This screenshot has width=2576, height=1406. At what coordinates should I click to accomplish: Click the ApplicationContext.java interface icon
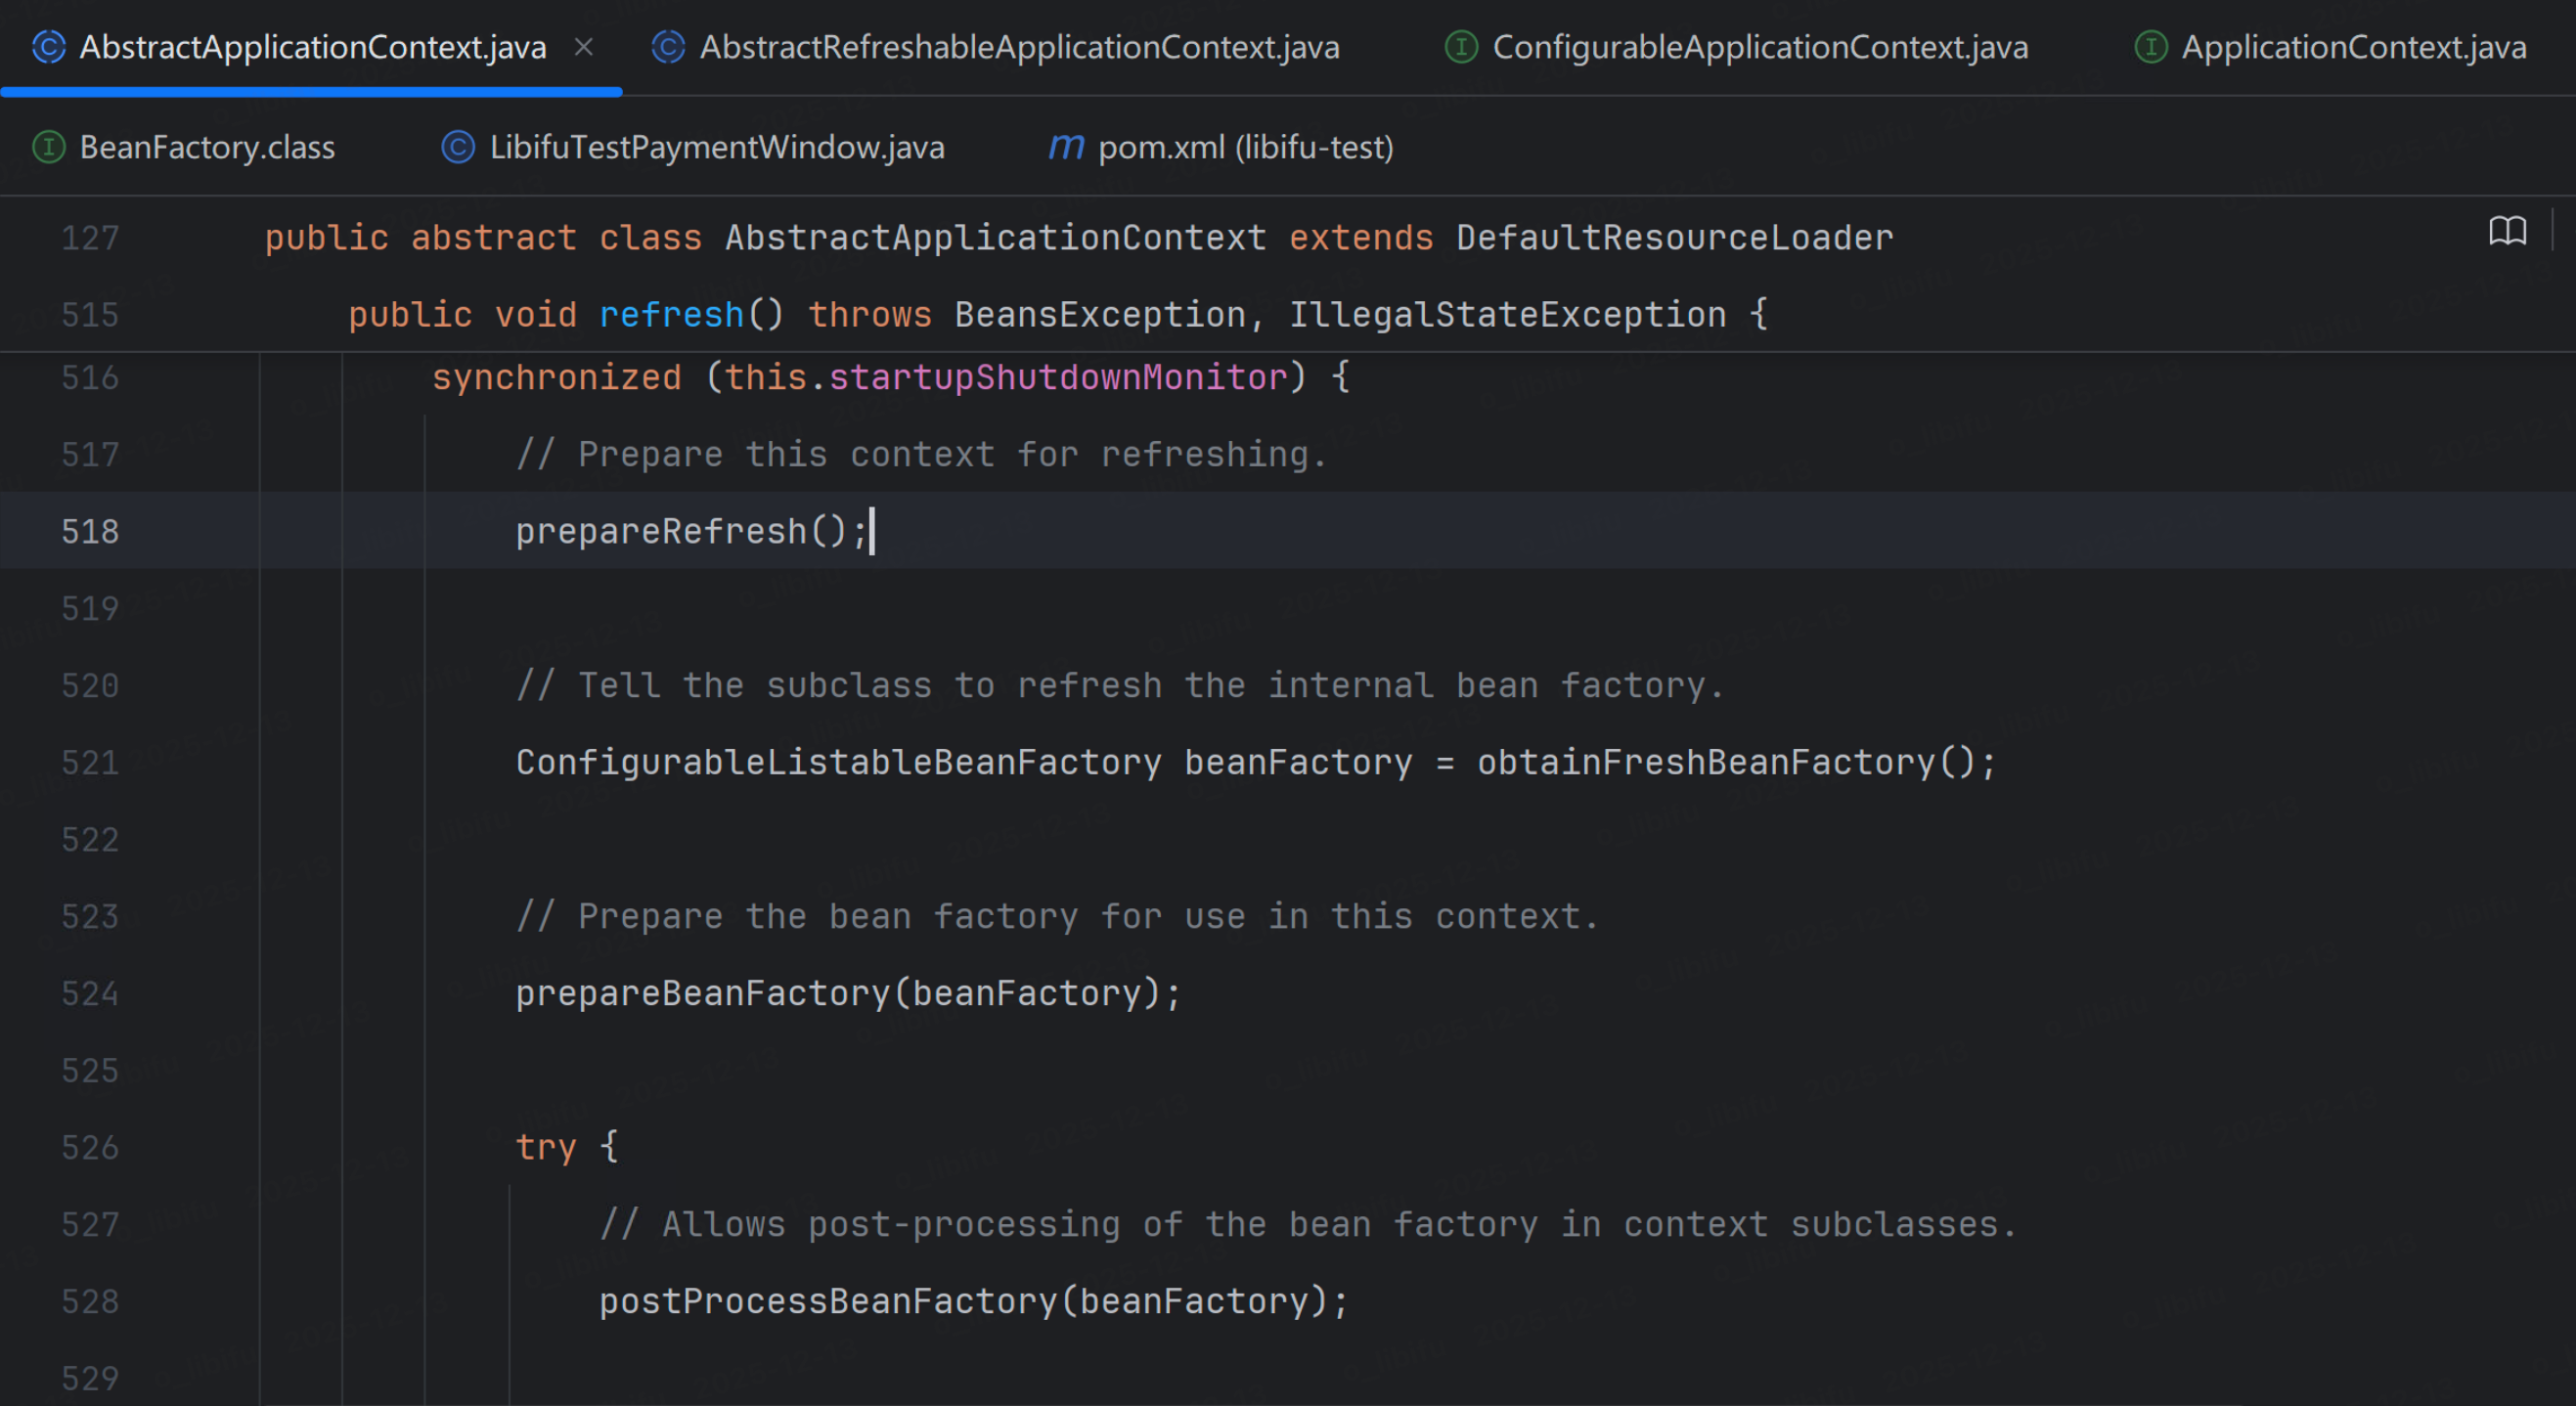tap(2150, 47)
